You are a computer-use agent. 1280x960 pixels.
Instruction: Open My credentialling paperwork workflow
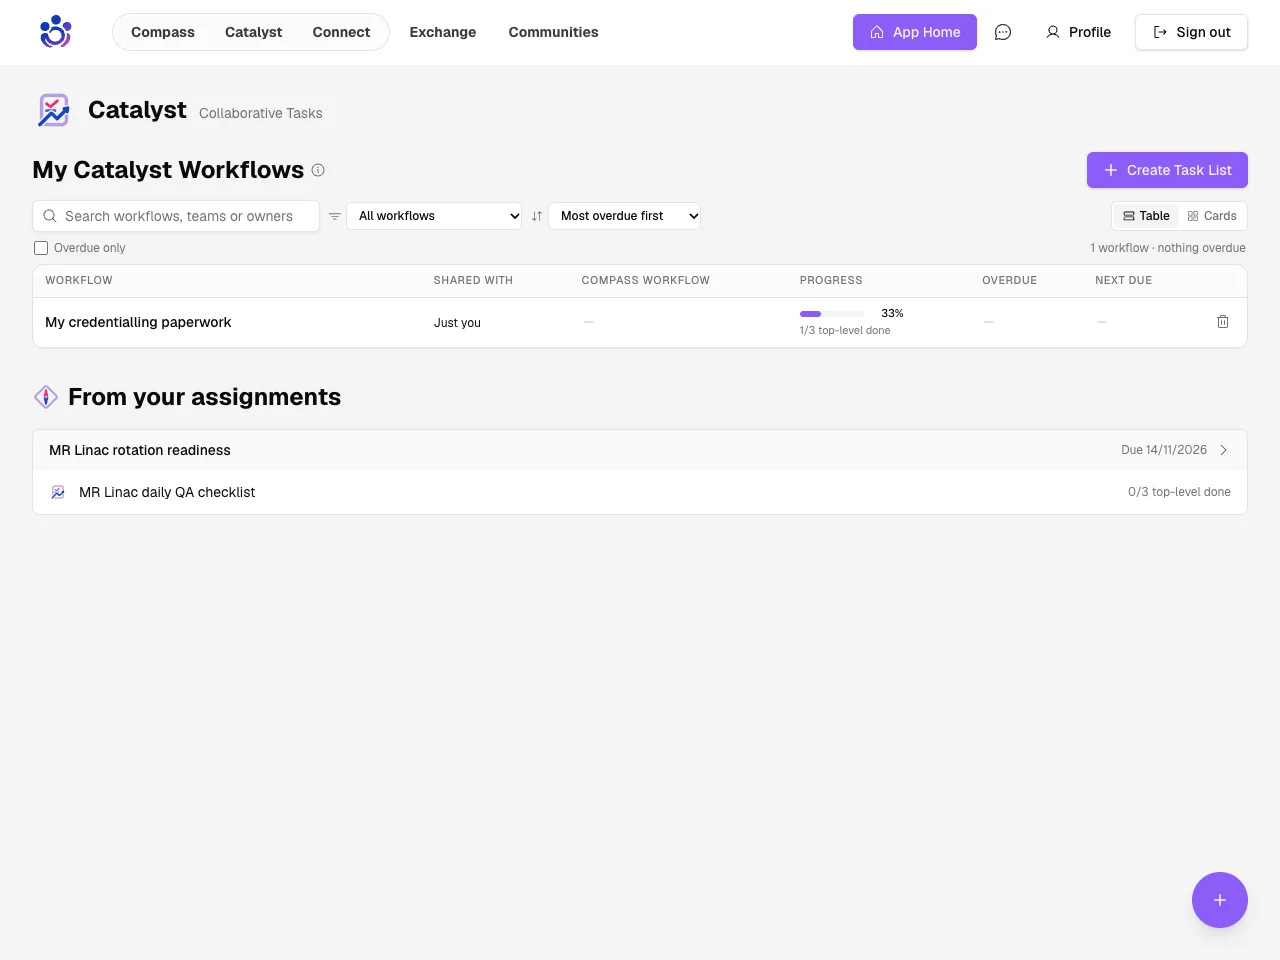tap(138, 322)
